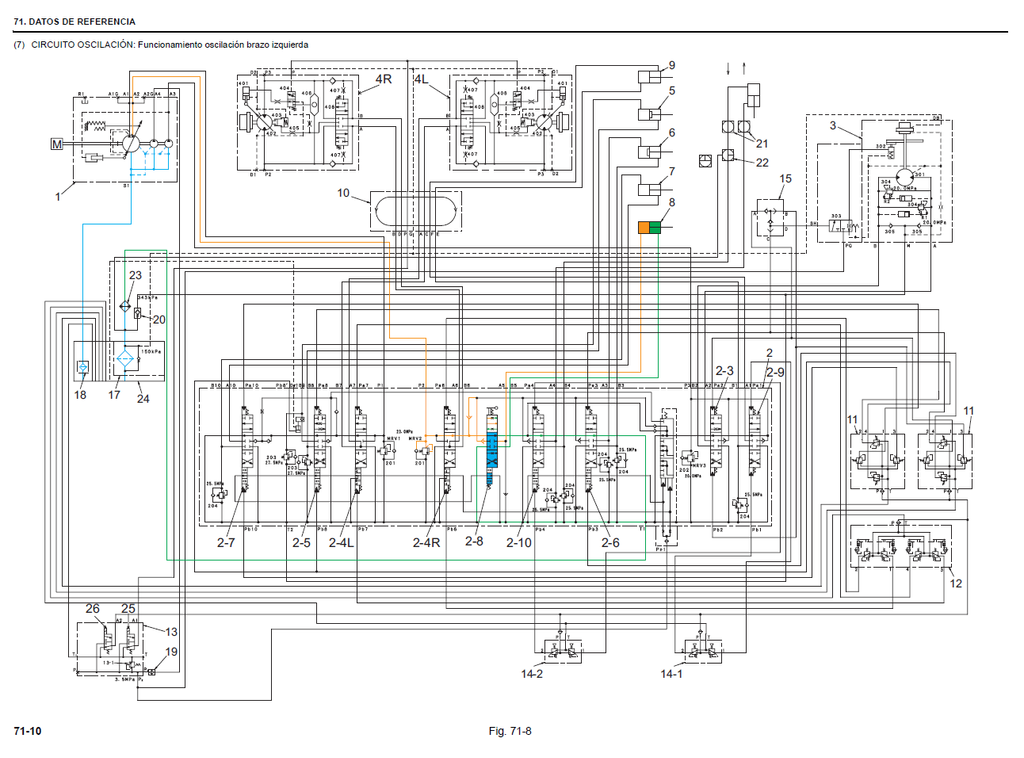Screen dimensions: 1024x758
Task: Click the cylinder symbol next to label 7
Action: (x=650, y=190)
